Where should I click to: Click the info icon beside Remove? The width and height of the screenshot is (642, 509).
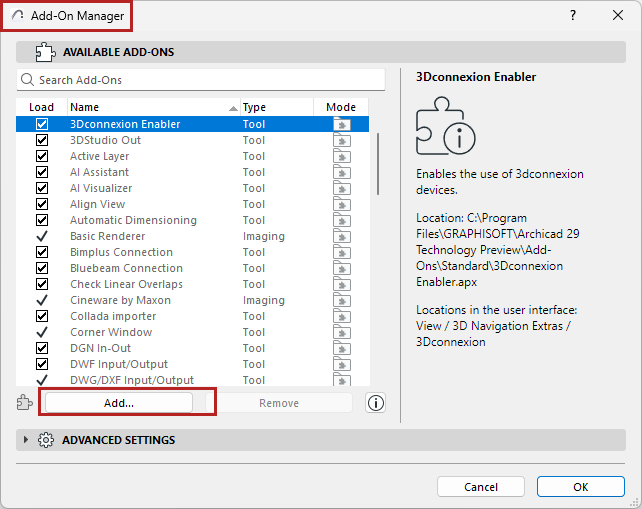click(376, 403)
